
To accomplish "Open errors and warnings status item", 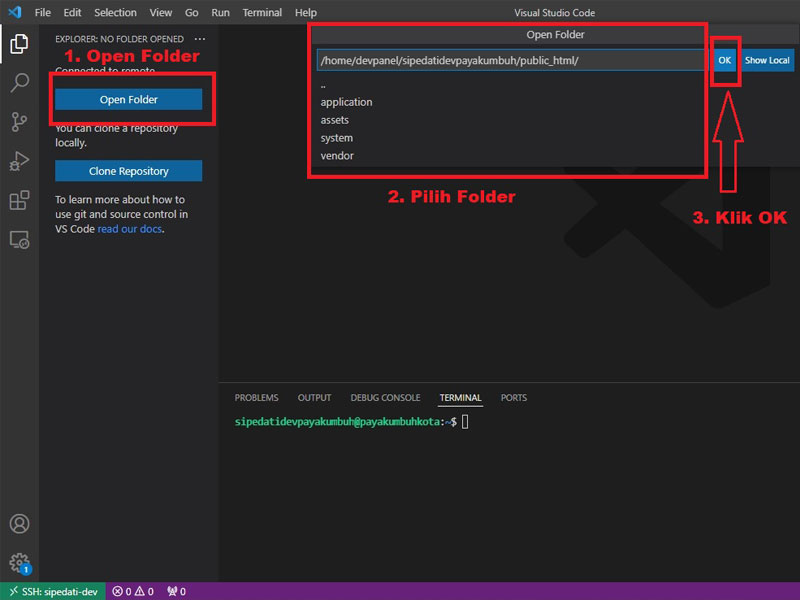I will point(133,591).
